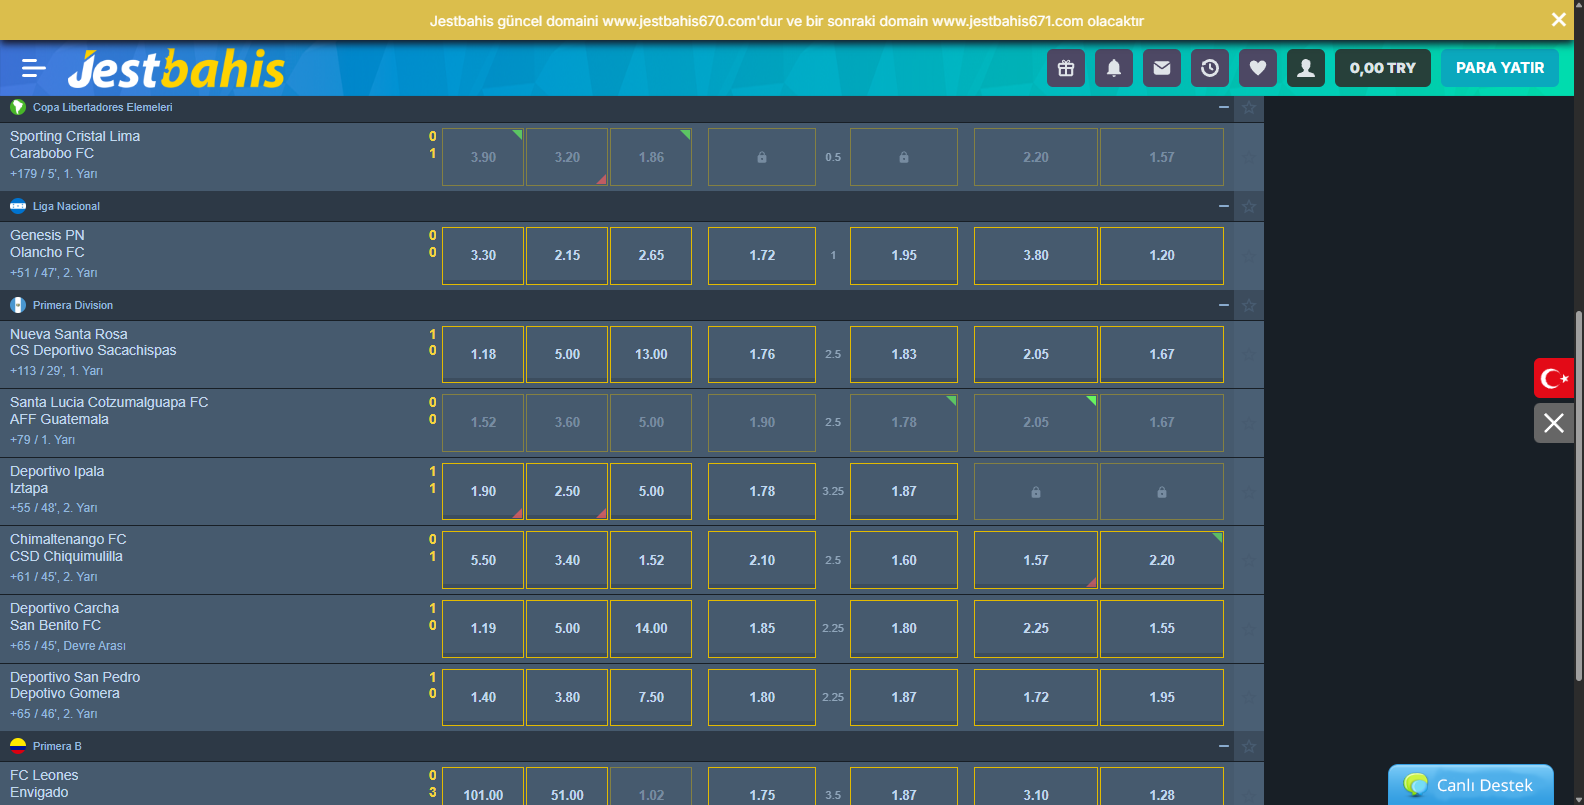This screenshot has width=1584, height=805.
Task: Select 5.50 odds for Chimaltenango FC
Action: pos(483,560)
